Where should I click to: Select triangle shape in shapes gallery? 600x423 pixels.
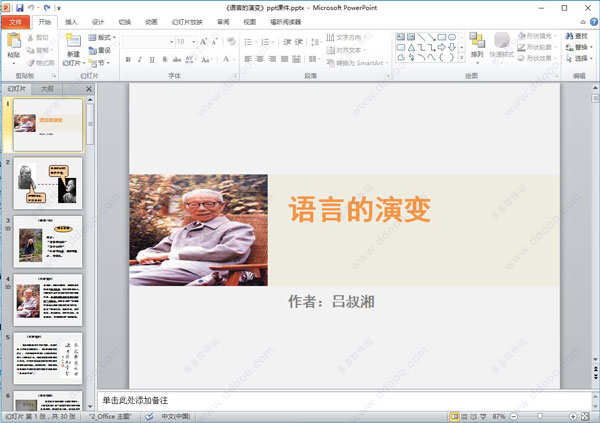click(411, 47)
